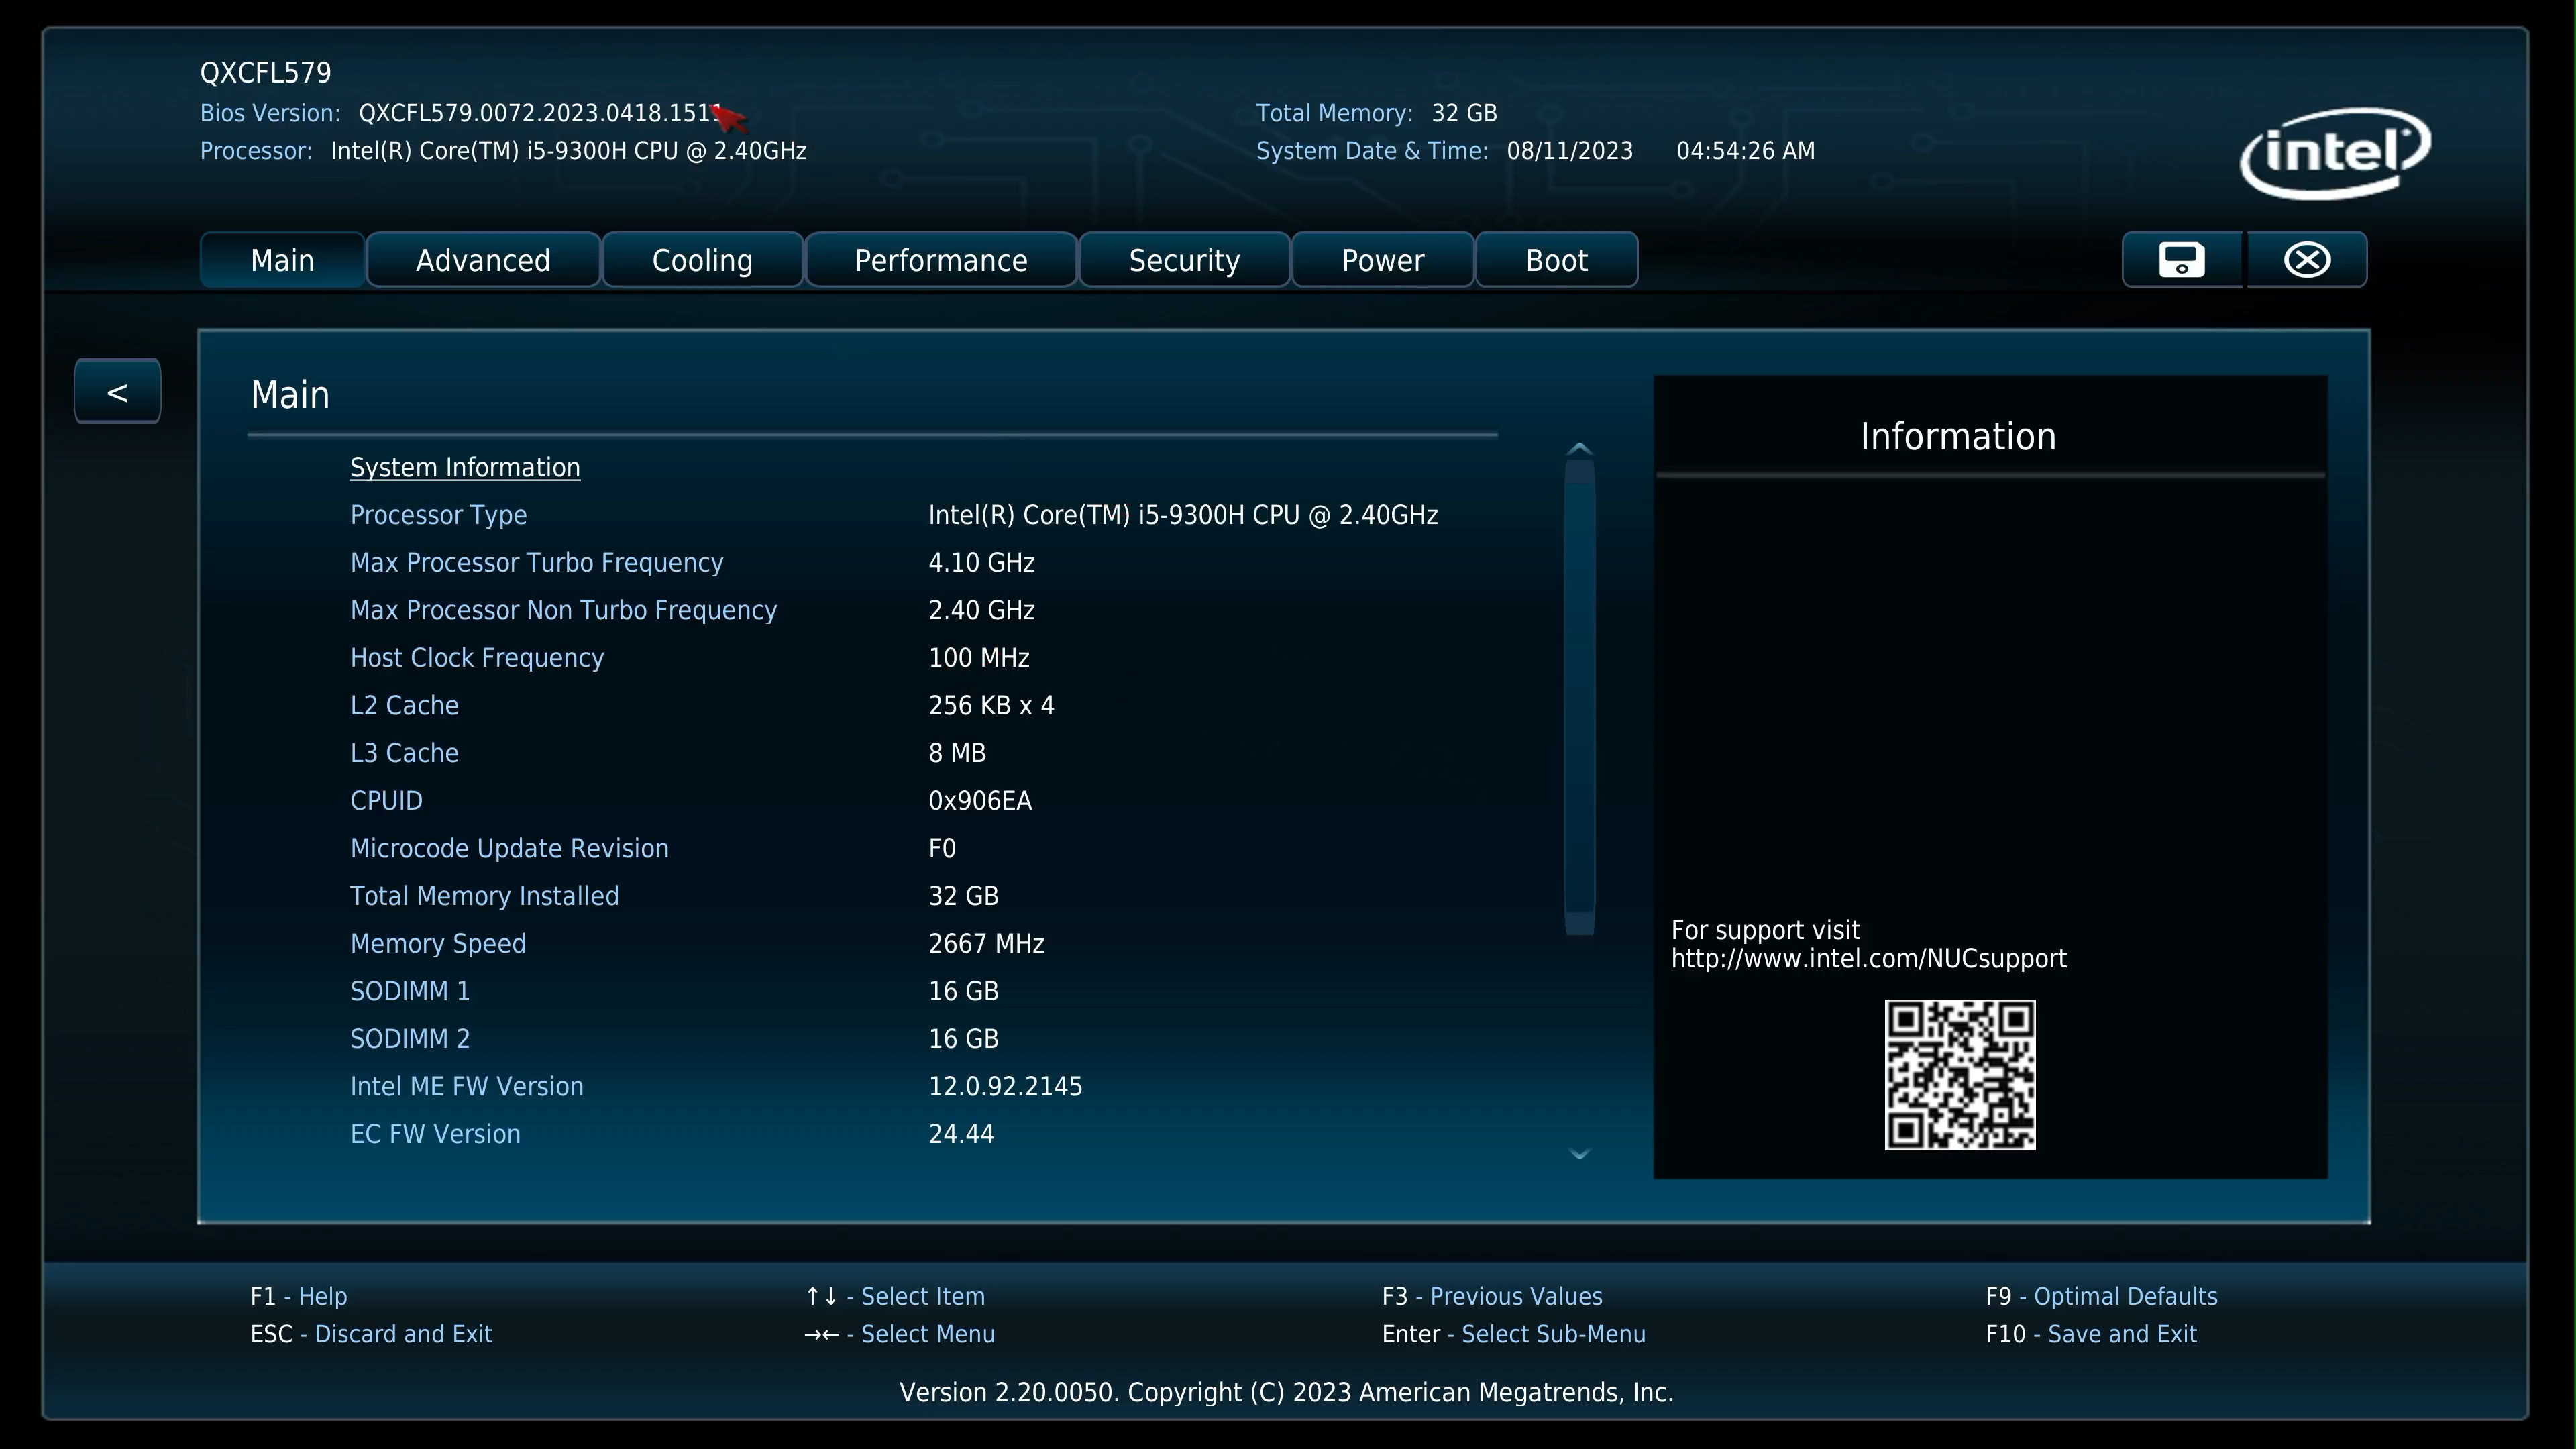Click the exit (circled X) icon
Image resolution: width=2576 pixels, height=1449 pixels.
(2307, 260)
